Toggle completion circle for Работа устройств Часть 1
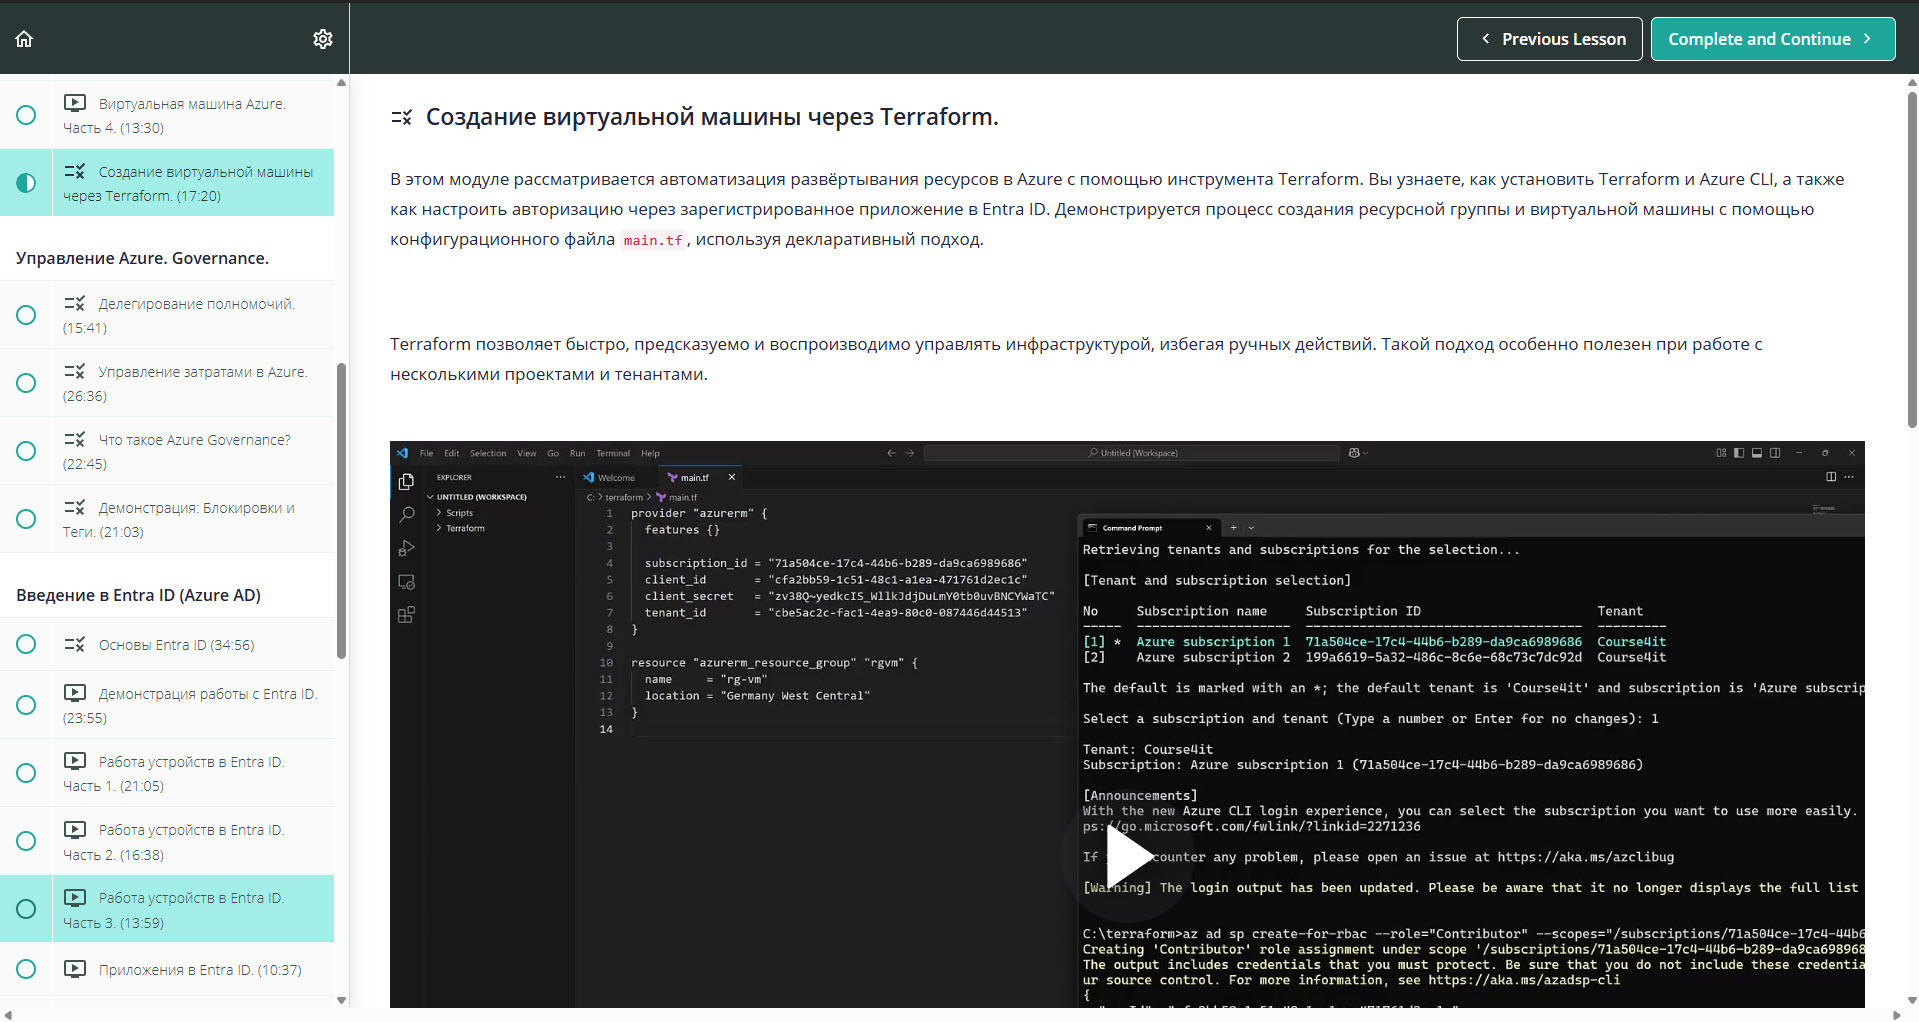The height and width of the screenshot is (1022, 1919). [26, 773]
